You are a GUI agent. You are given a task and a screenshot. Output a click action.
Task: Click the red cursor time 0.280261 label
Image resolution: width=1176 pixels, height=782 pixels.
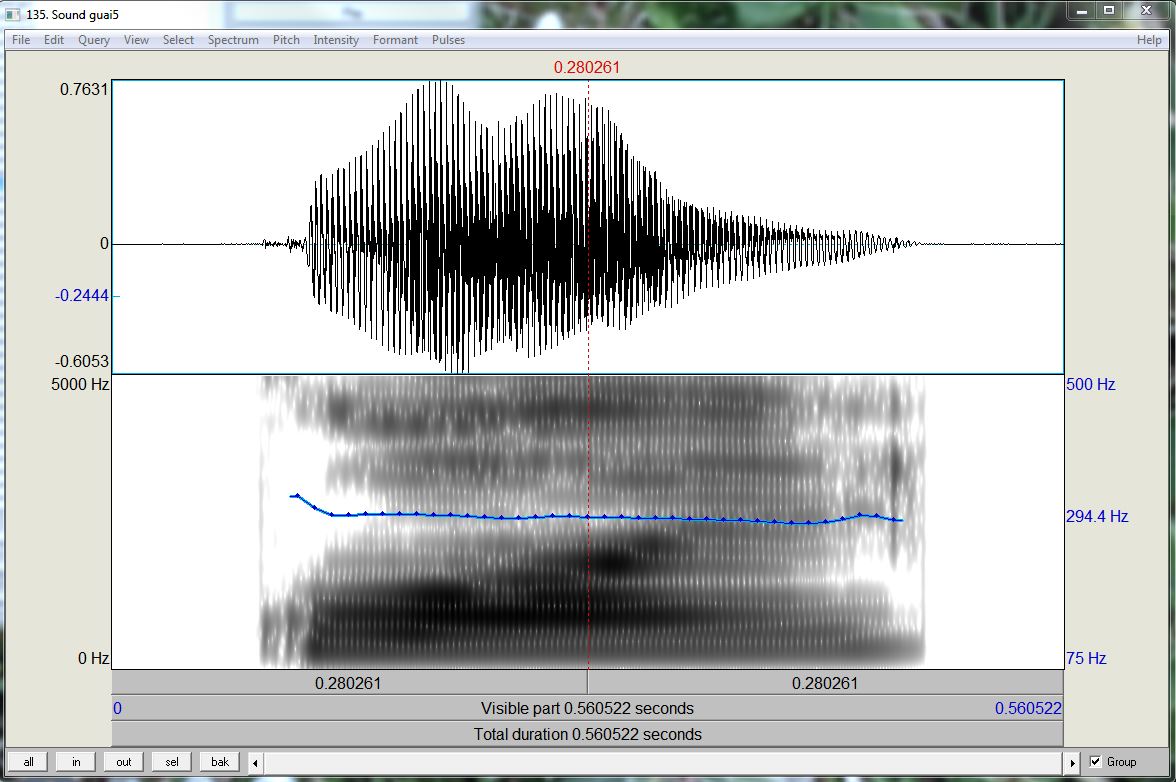(586, 67)
